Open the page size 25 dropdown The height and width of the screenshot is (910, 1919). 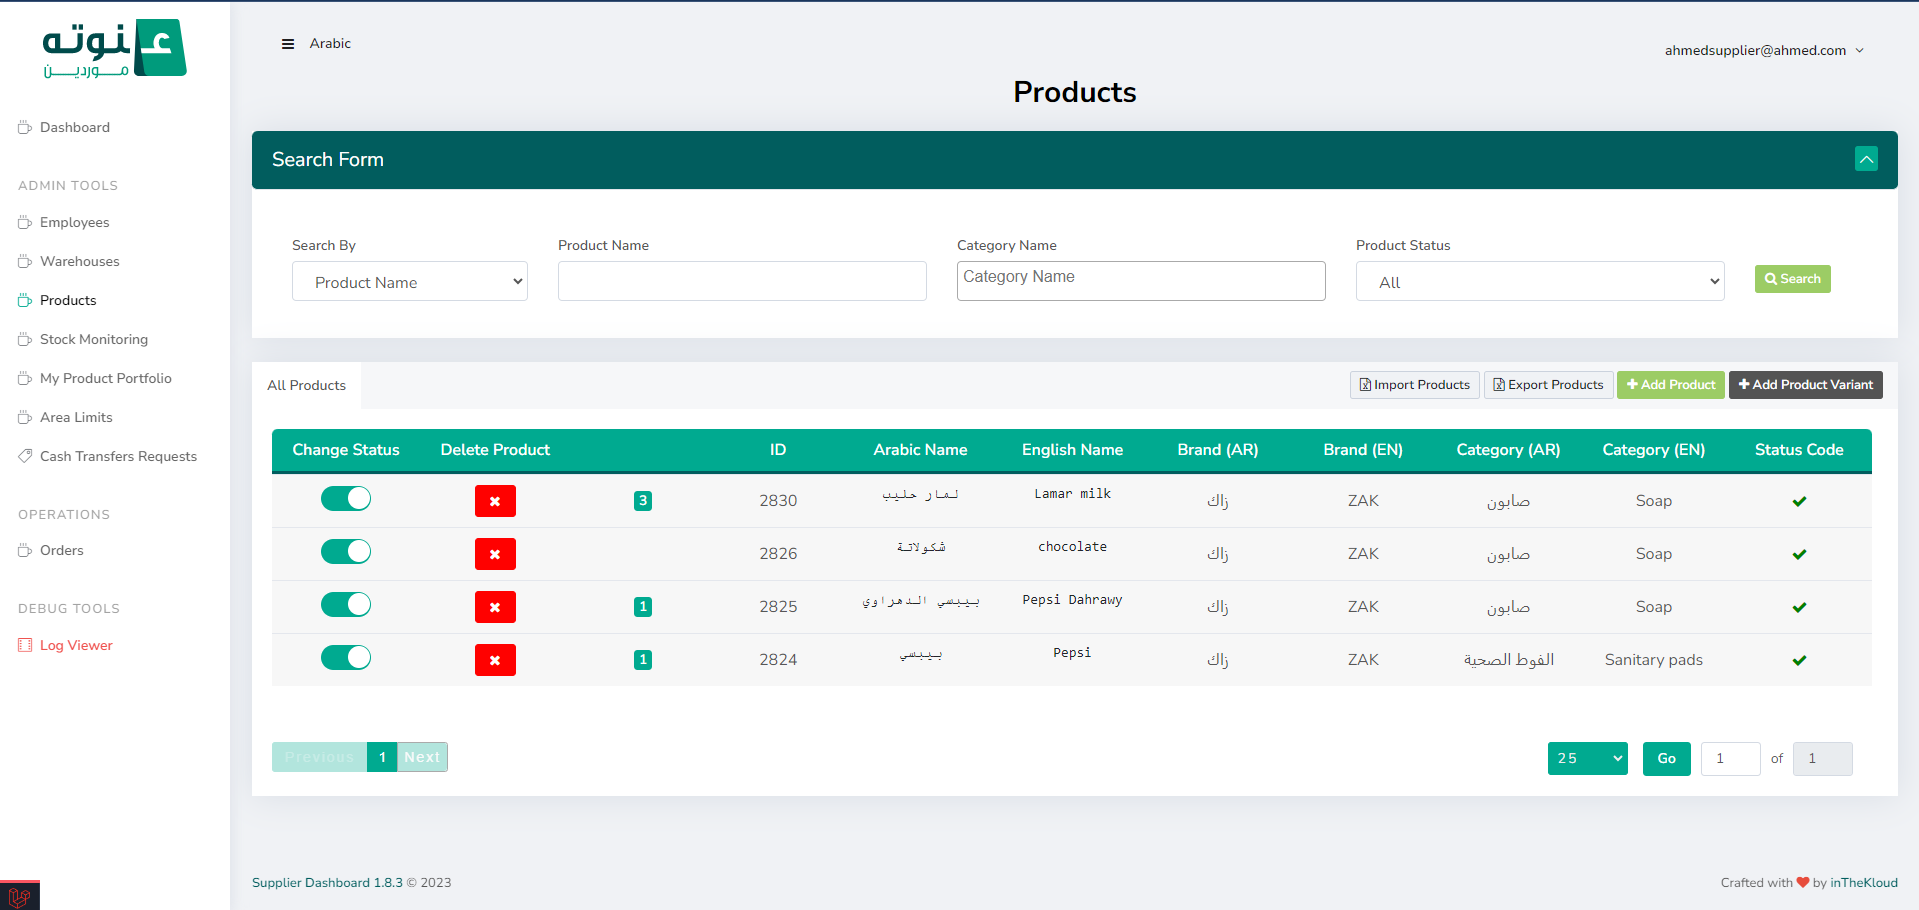[1587, 759]
